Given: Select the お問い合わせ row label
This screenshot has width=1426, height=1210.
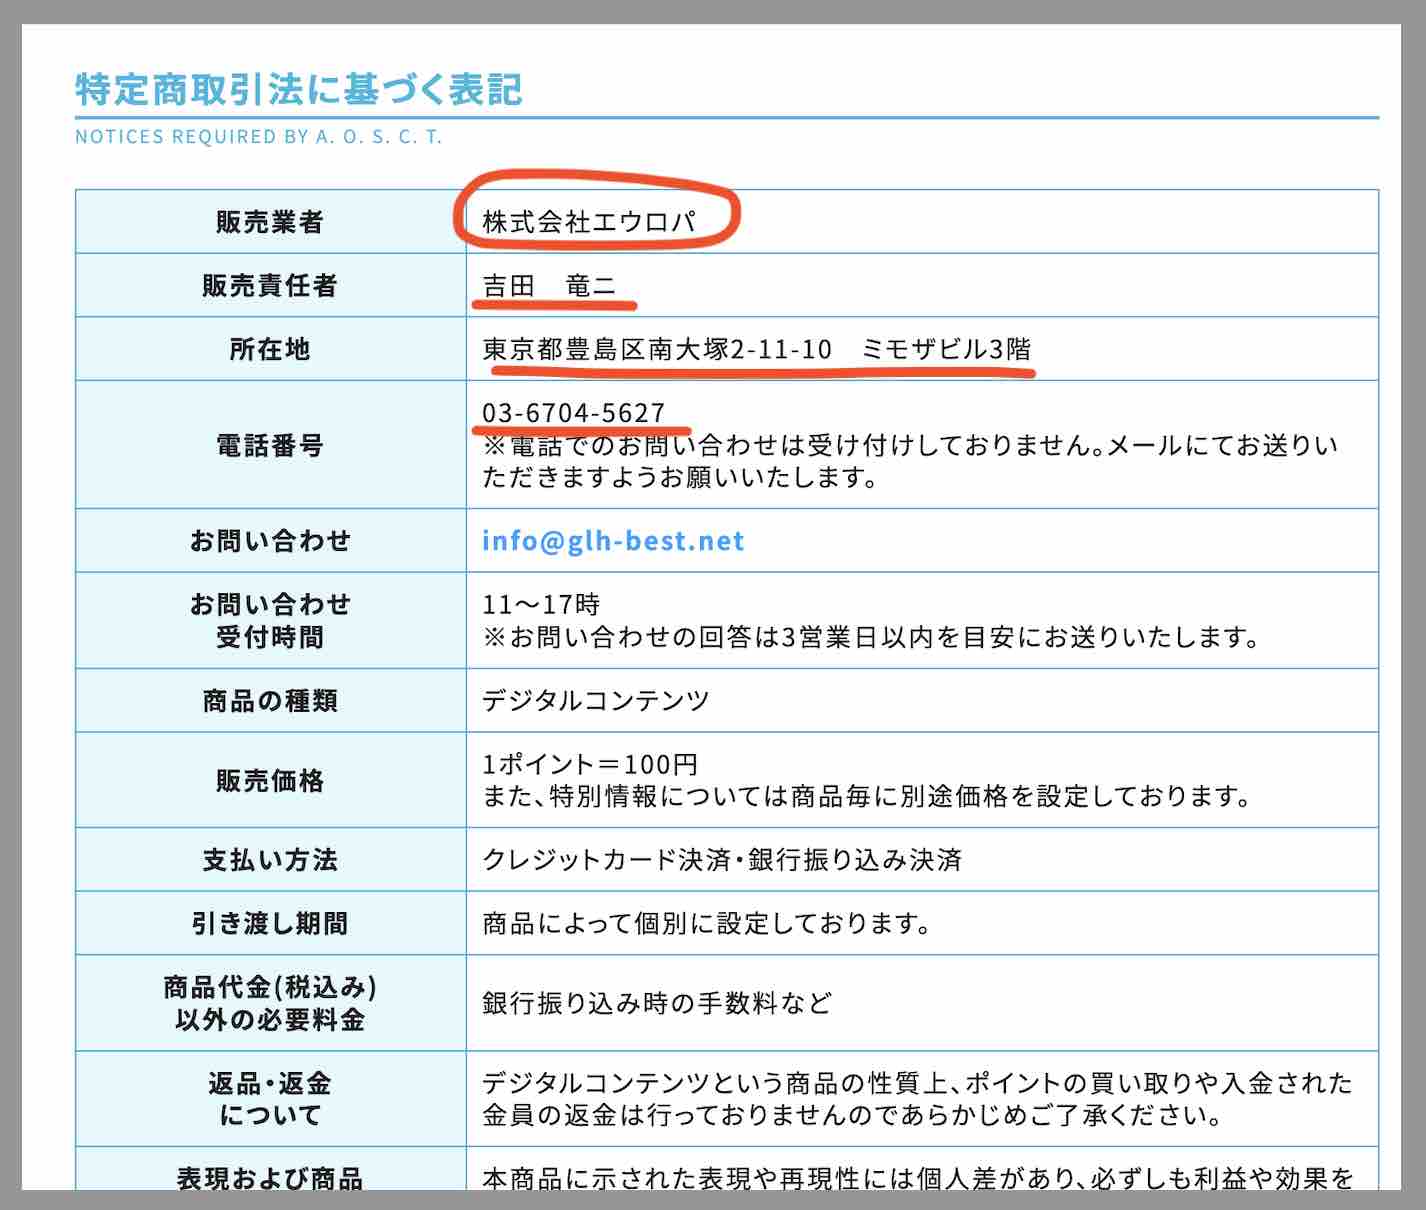Looking at the screenshot, I should pos(272,541).
